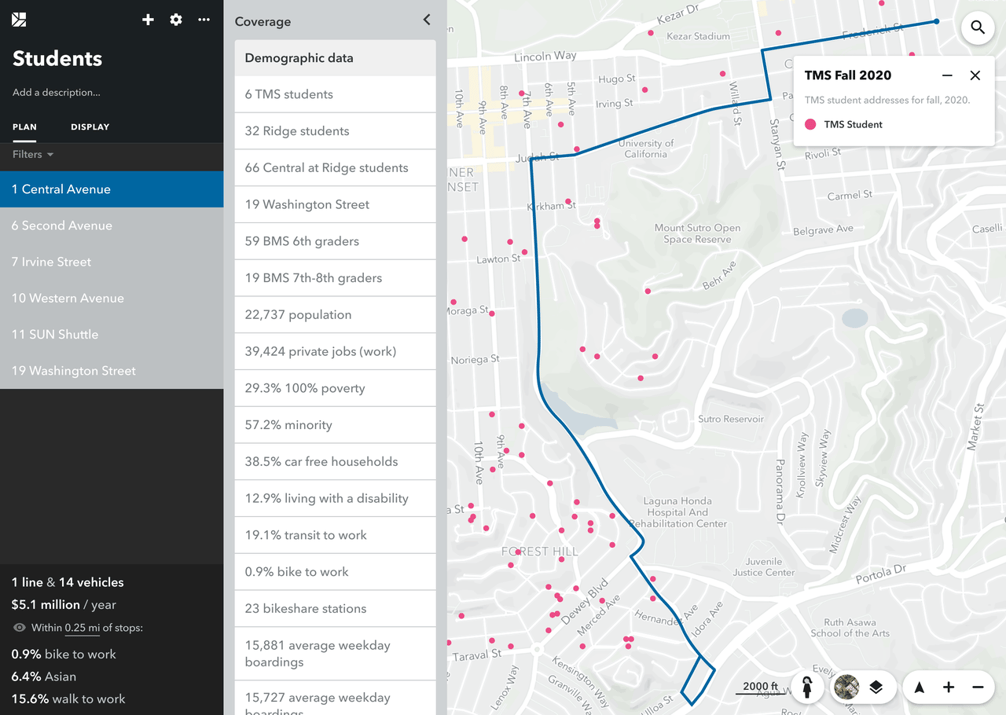The height and width of the screenshot is (715, 1006).
Task: Select the 19 Washington Street line
Action: click(112, 370)
